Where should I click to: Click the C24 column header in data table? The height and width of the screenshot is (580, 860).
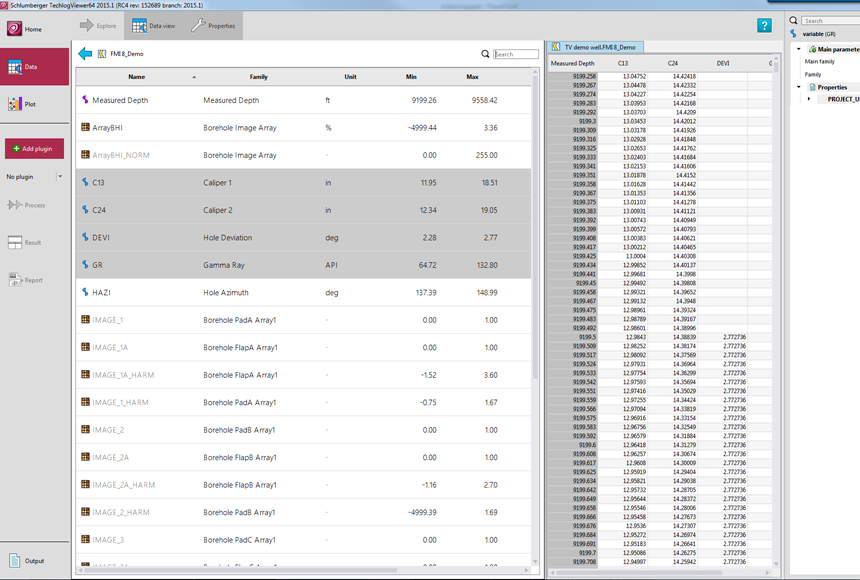673,63
